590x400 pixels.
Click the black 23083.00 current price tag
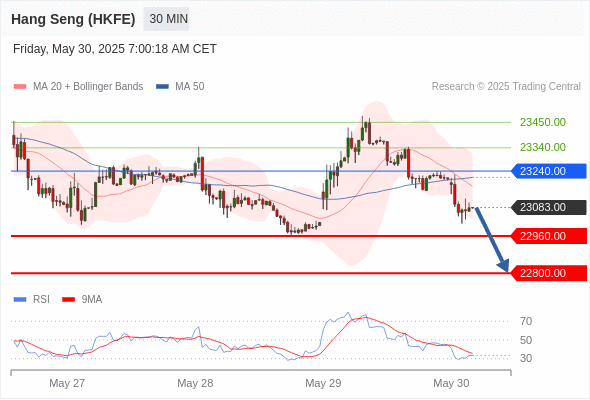549,207
